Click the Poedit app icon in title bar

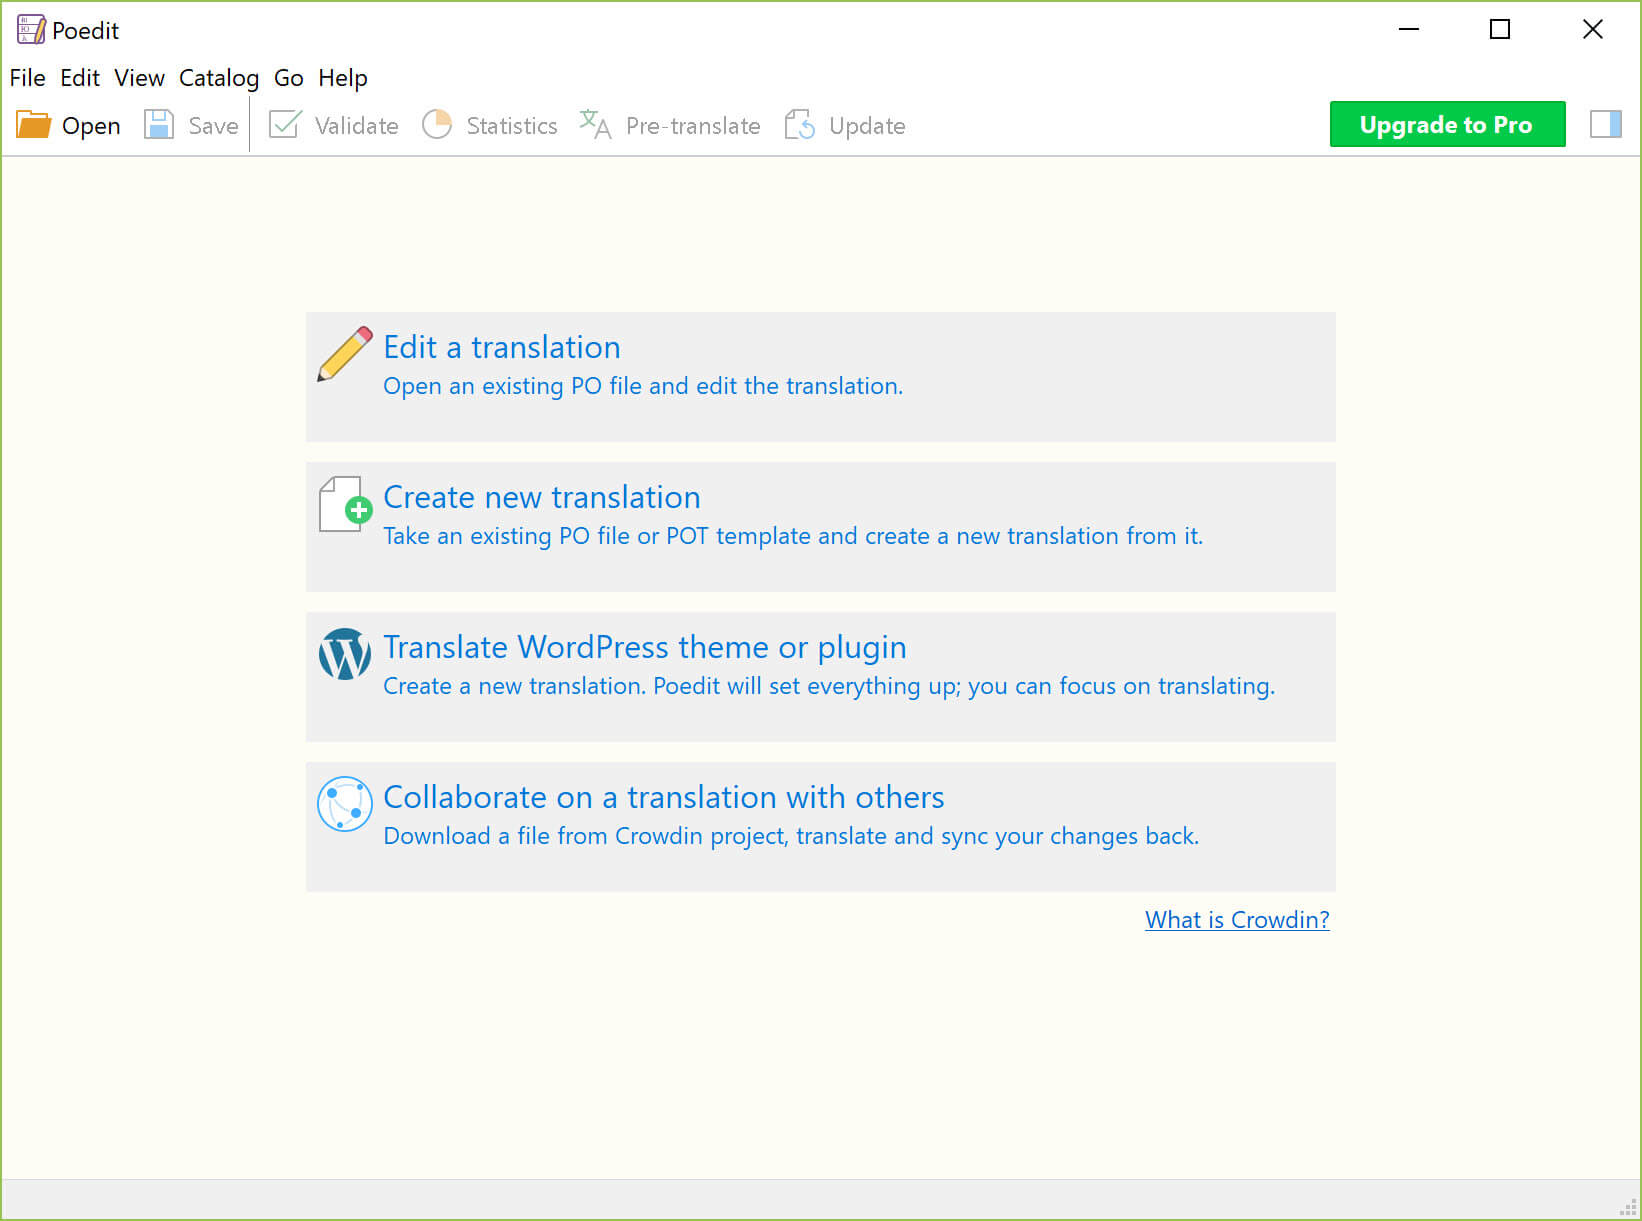click(x=31, y=30)
